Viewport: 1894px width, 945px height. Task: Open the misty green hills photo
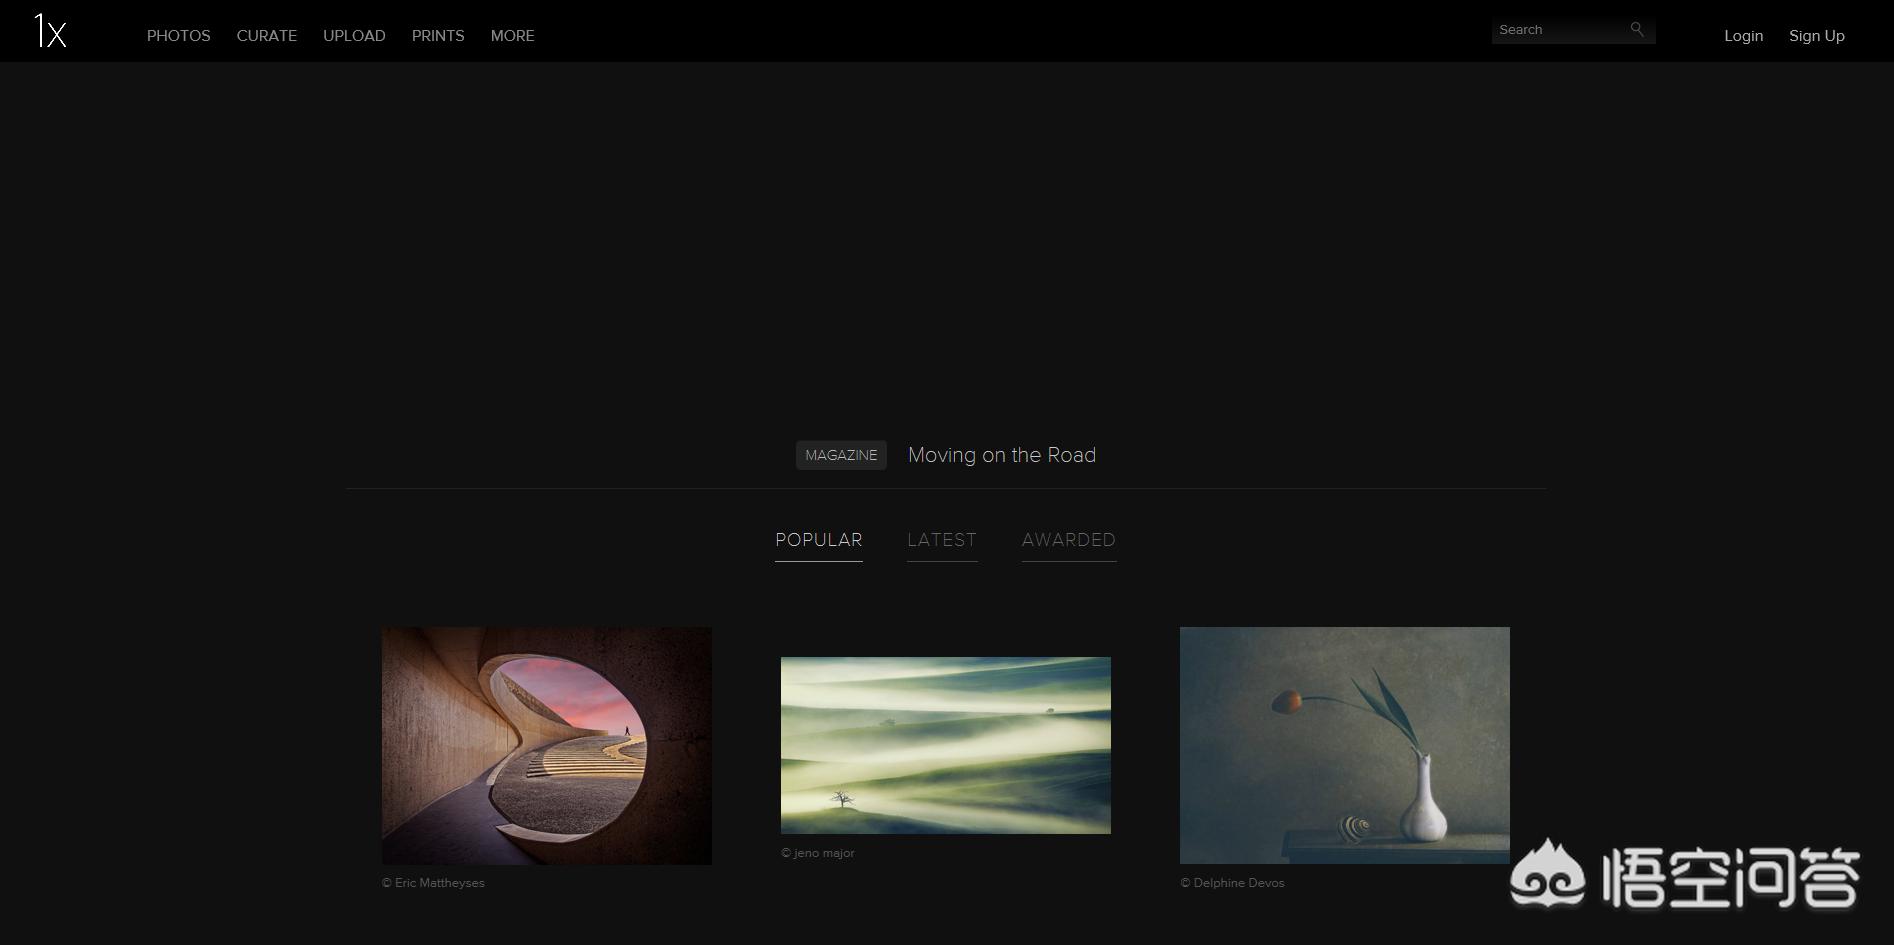click(945, 745)
